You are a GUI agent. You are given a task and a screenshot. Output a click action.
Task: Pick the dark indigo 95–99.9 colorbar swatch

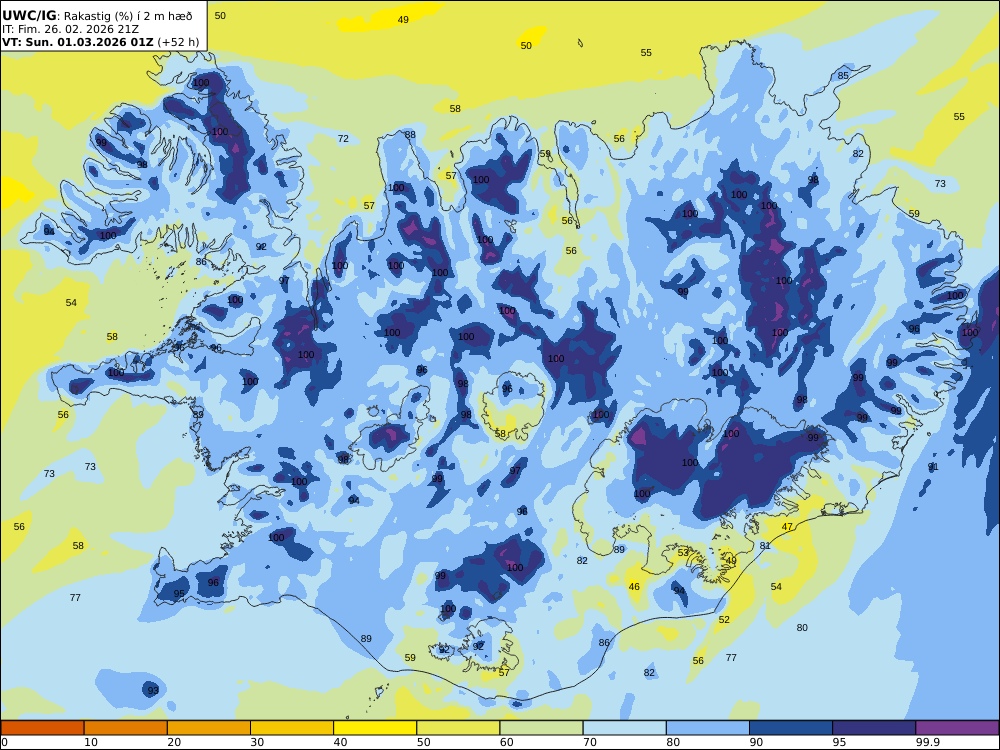tap(874, 728)
